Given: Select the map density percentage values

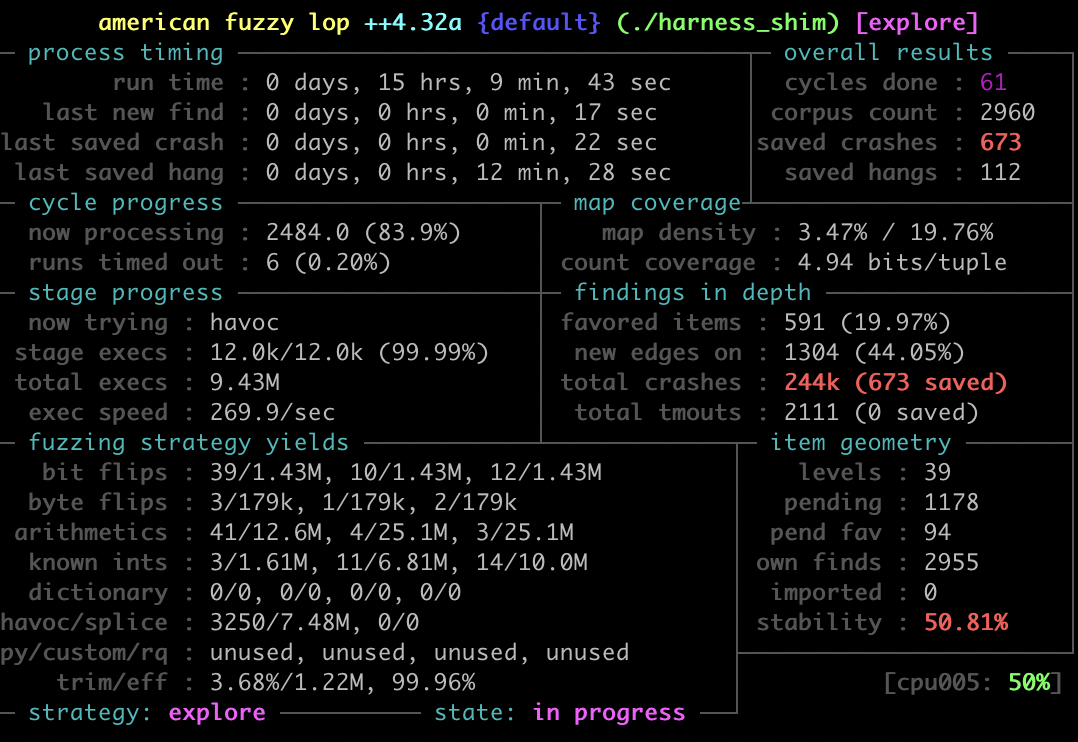Looking at the screenshot, I should [895, 232].
